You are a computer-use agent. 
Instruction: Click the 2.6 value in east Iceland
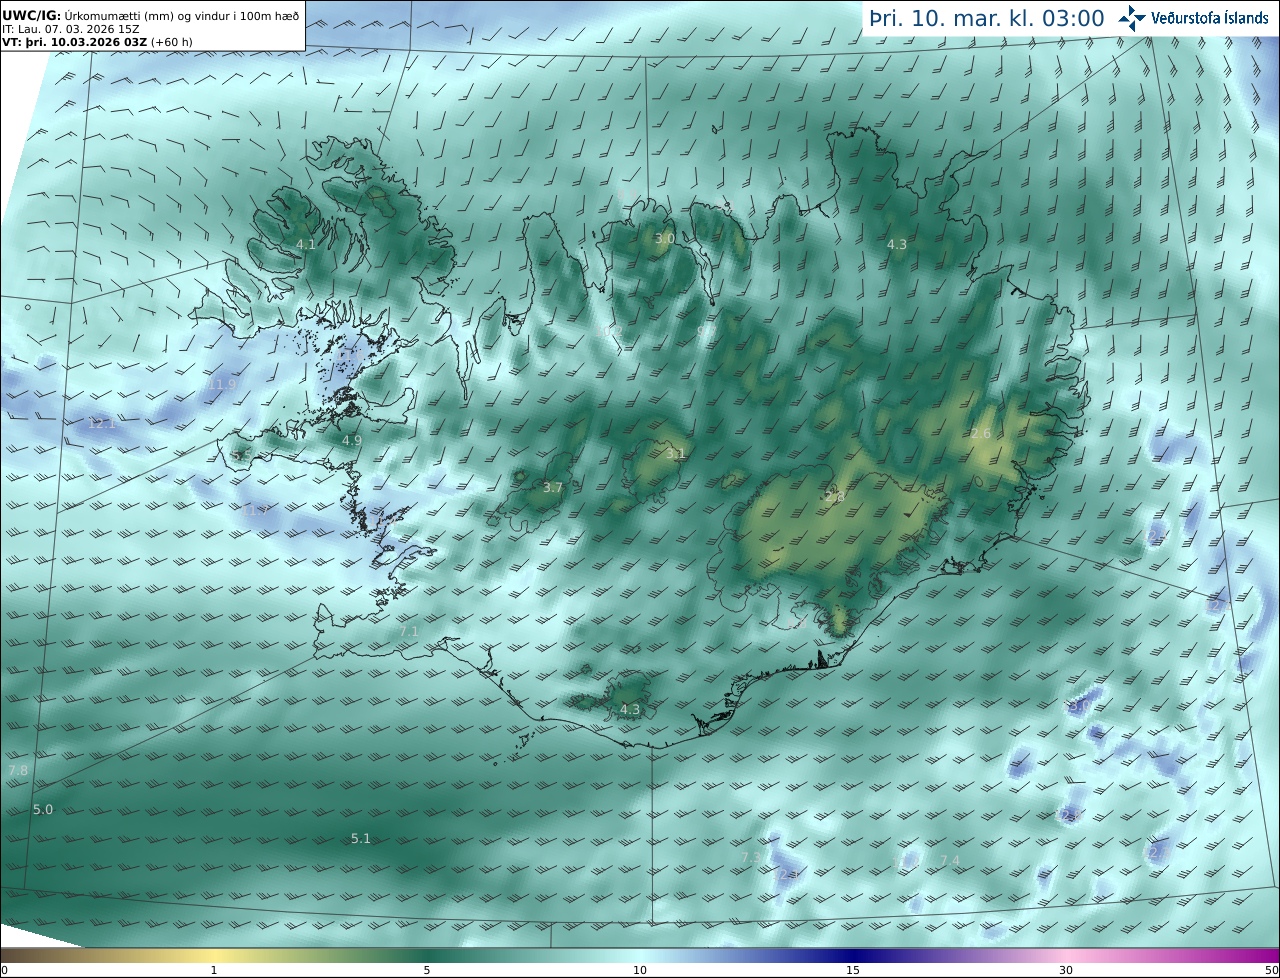tap(981, 433)
